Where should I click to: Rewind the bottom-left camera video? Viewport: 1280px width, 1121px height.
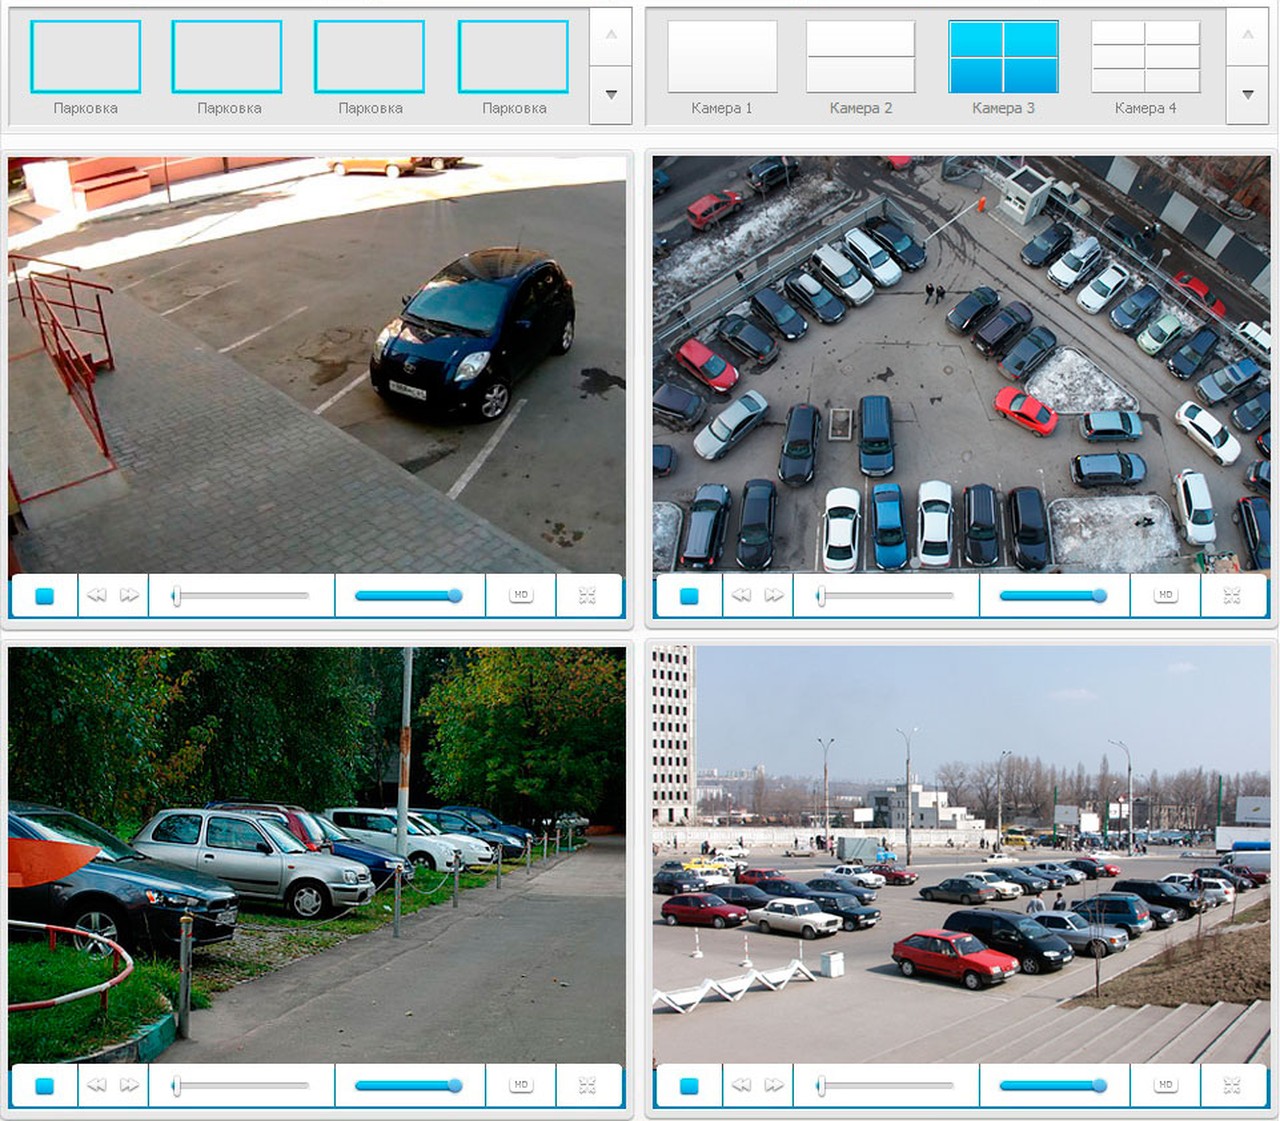(x=96, y=1085)
